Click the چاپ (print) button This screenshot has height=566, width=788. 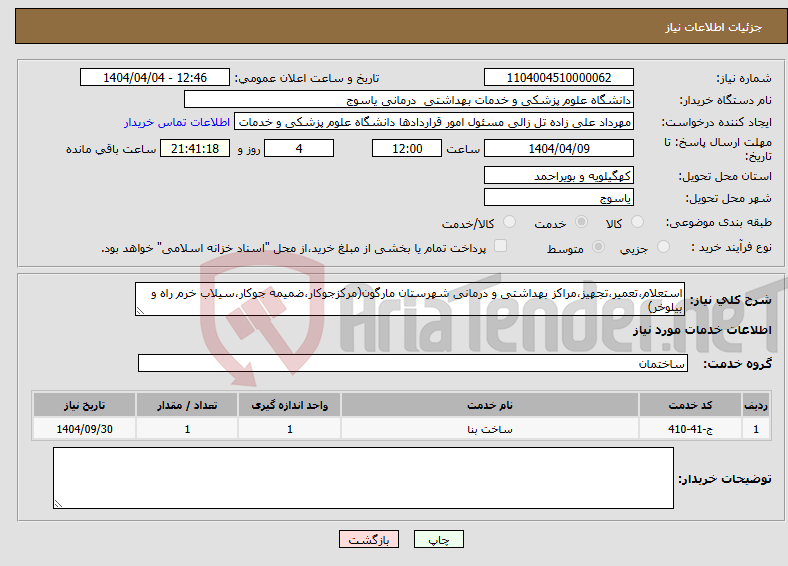click(x=439, y=539)
